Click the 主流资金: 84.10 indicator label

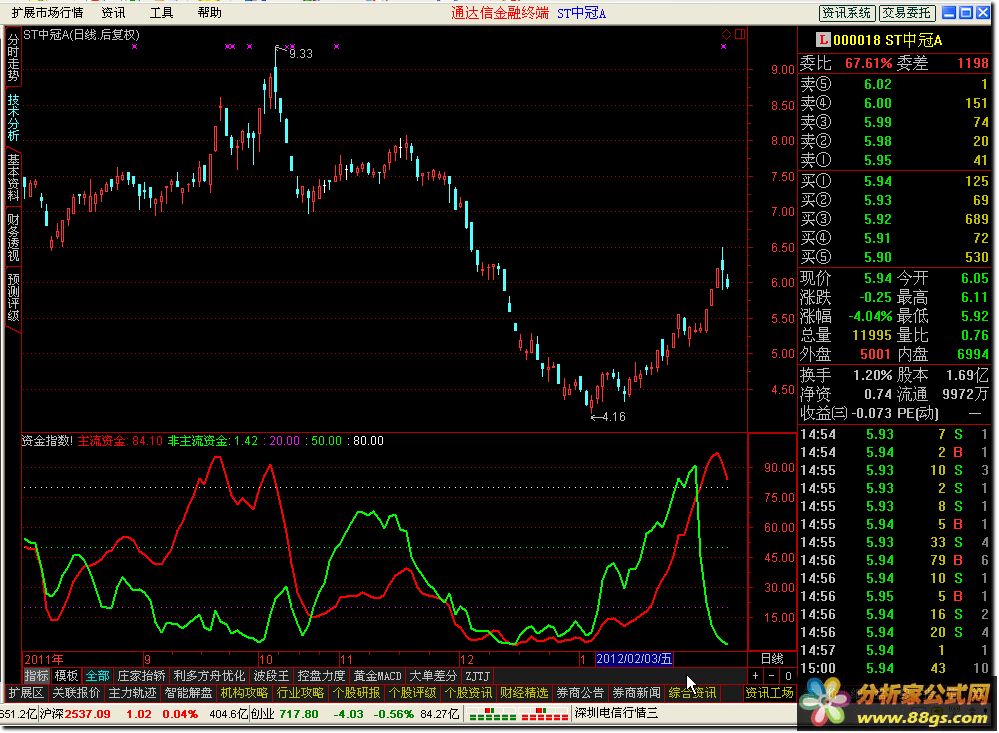point(120,441)
